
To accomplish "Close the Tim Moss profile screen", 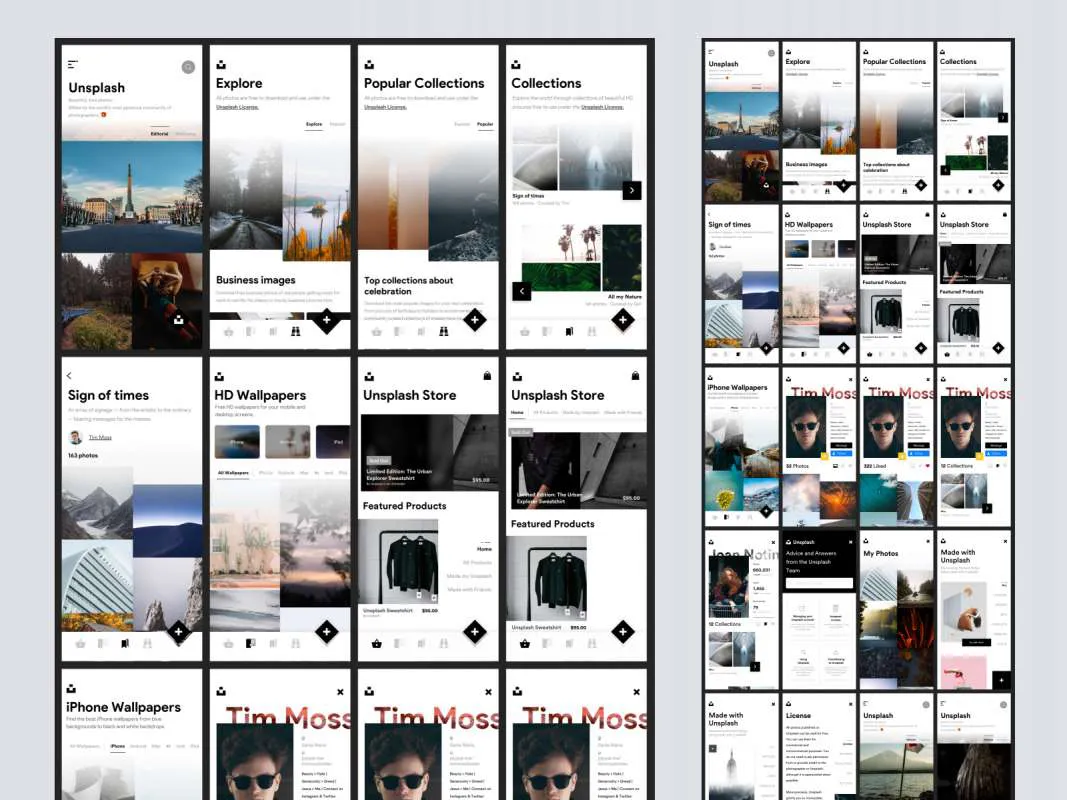I will (340, 691).
